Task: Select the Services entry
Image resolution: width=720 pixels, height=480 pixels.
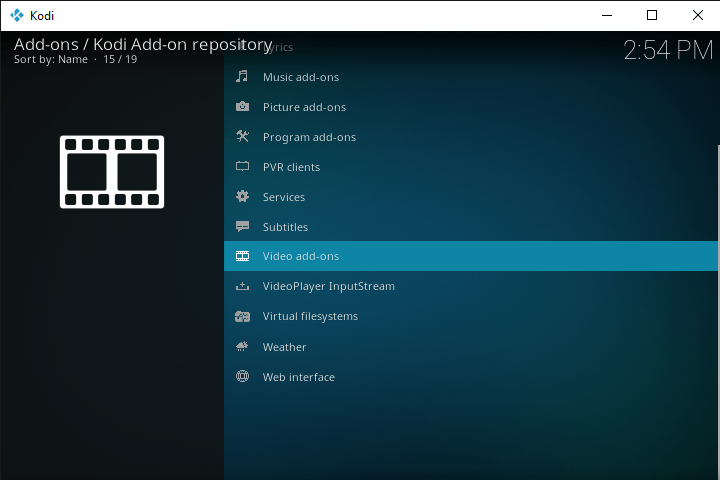Action: [x=471, y=196]
